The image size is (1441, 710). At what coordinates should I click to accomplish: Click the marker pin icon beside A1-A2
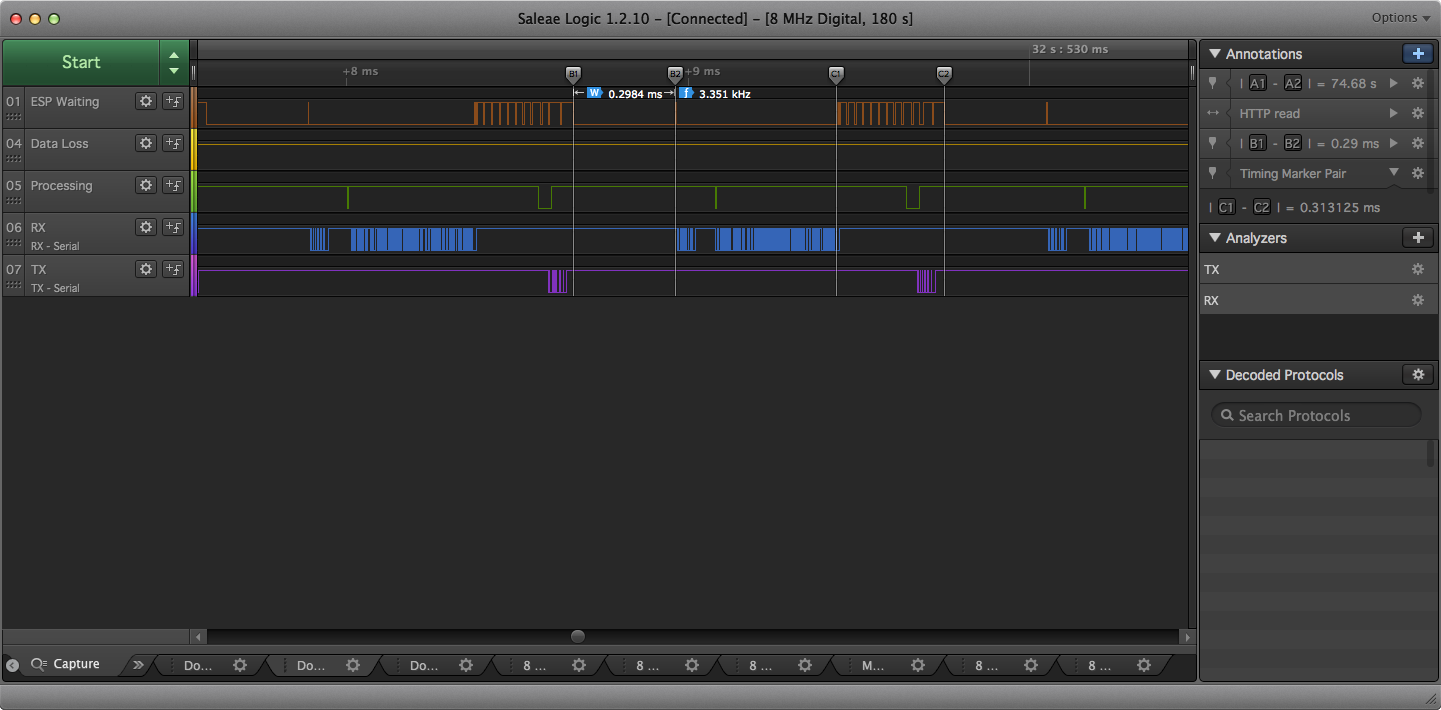(x=1213, y=84)
